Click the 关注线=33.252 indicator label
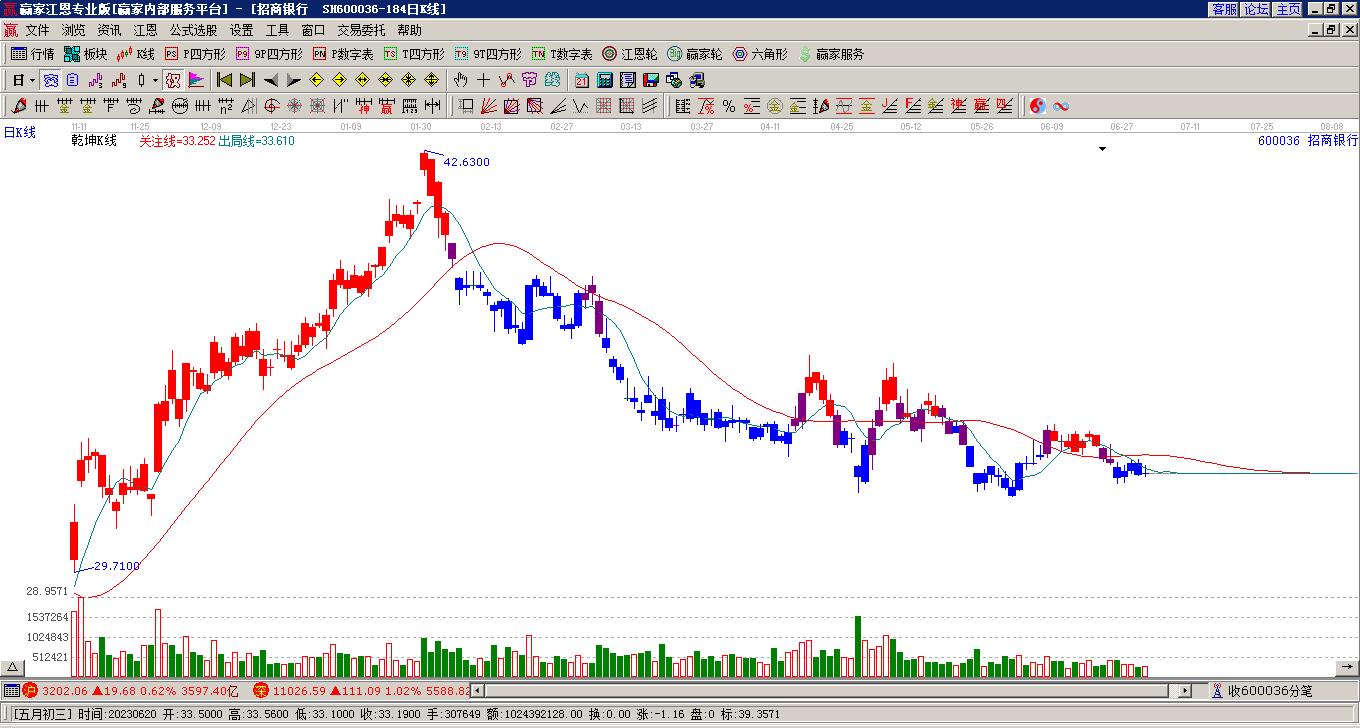 pos(177,141)
